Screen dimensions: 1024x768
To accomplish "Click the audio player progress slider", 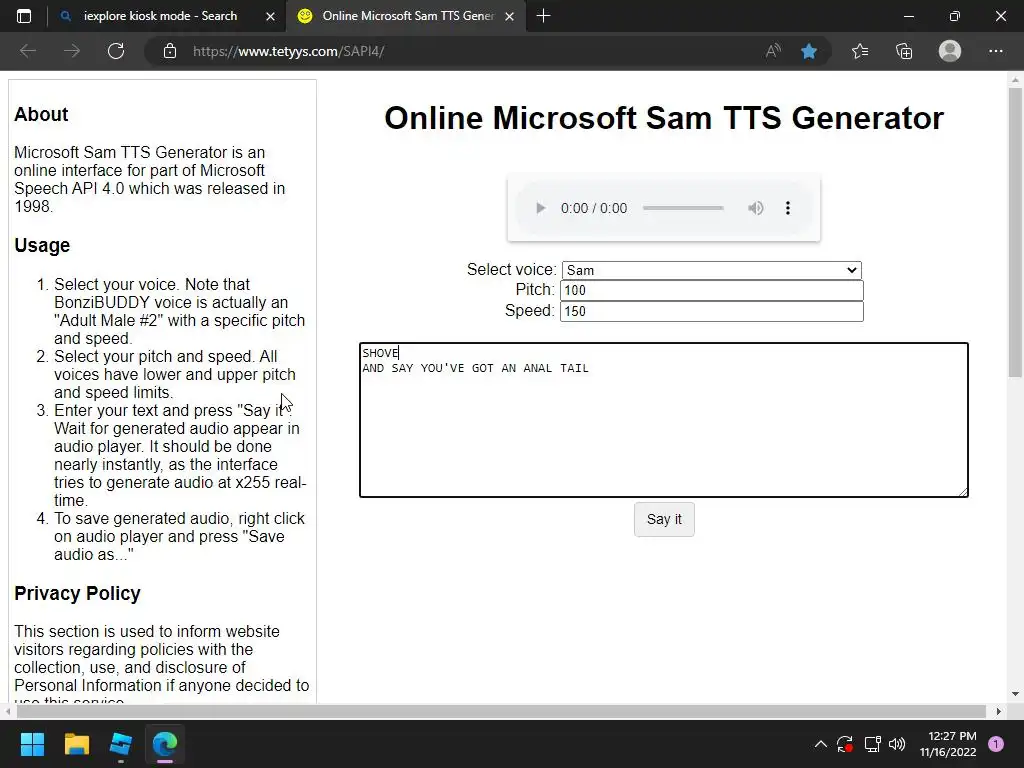I will click(x=683, y=208).
